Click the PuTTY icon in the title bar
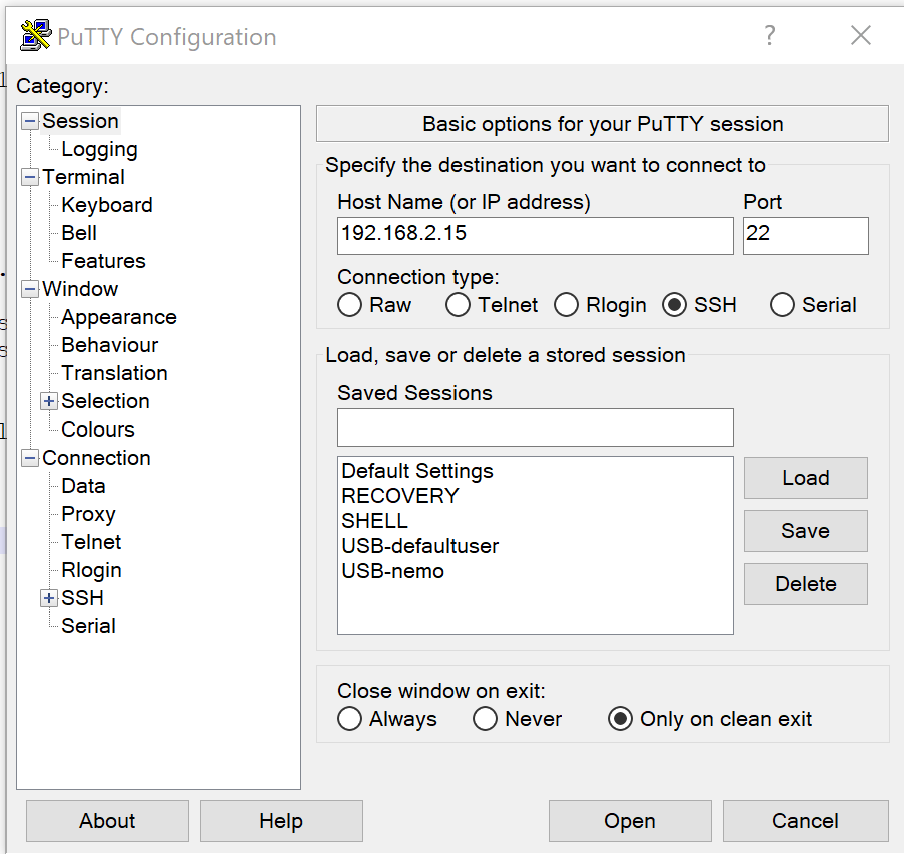Screen dimensions: 904x854 coord(35,35)
